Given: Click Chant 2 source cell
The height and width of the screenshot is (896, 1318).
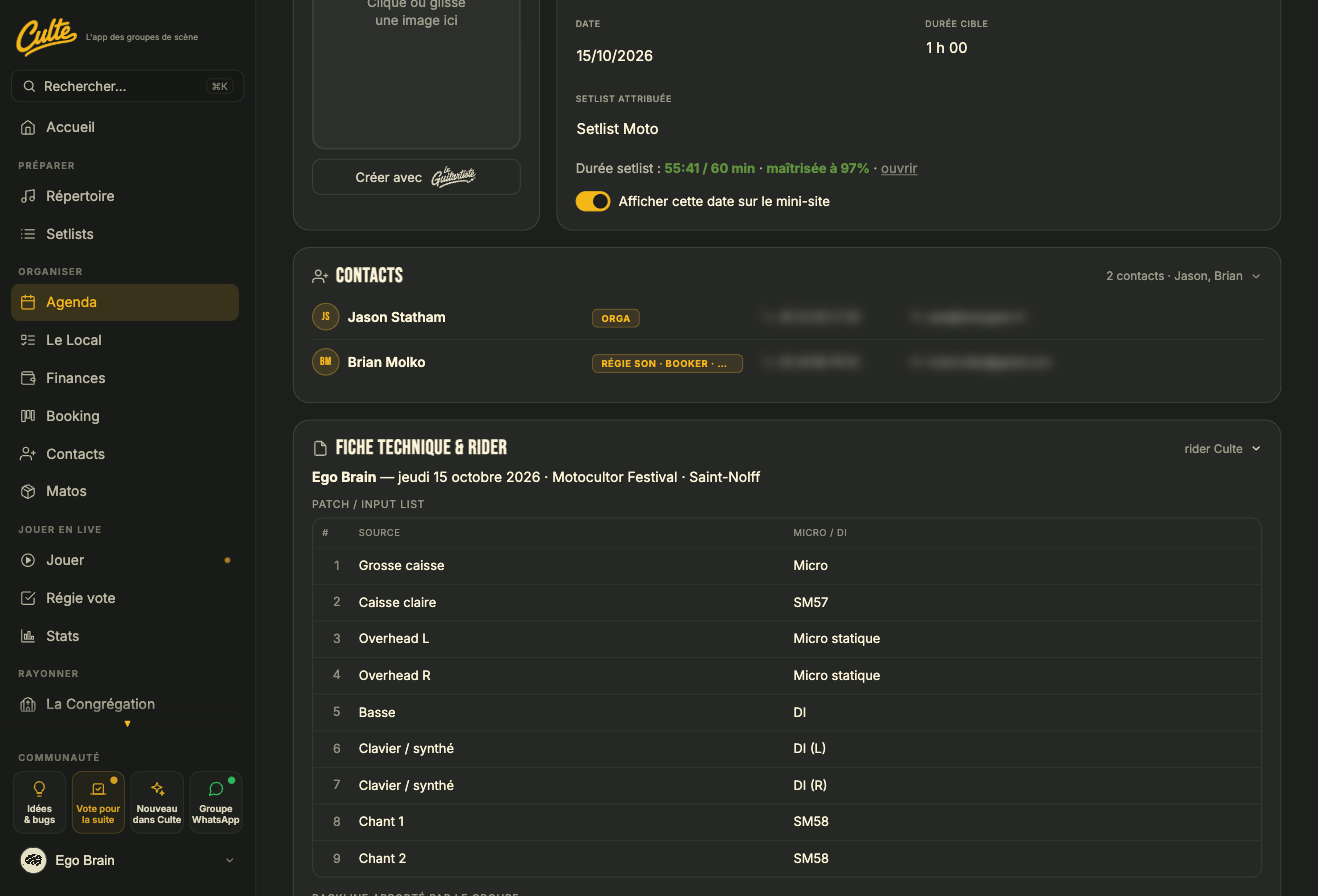Looking at the screenshot, I should point(382,858).
